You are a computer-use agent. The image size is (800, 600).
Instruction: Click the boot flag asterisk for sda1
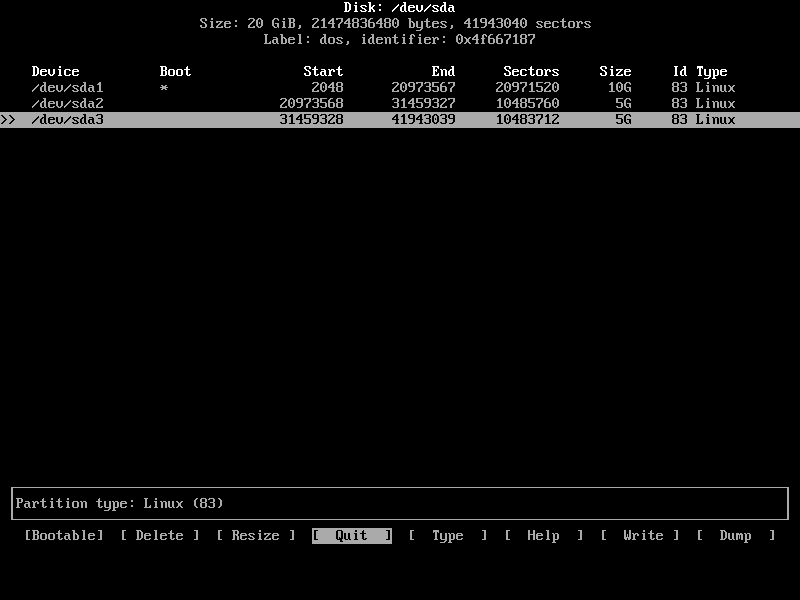(164, 88)
